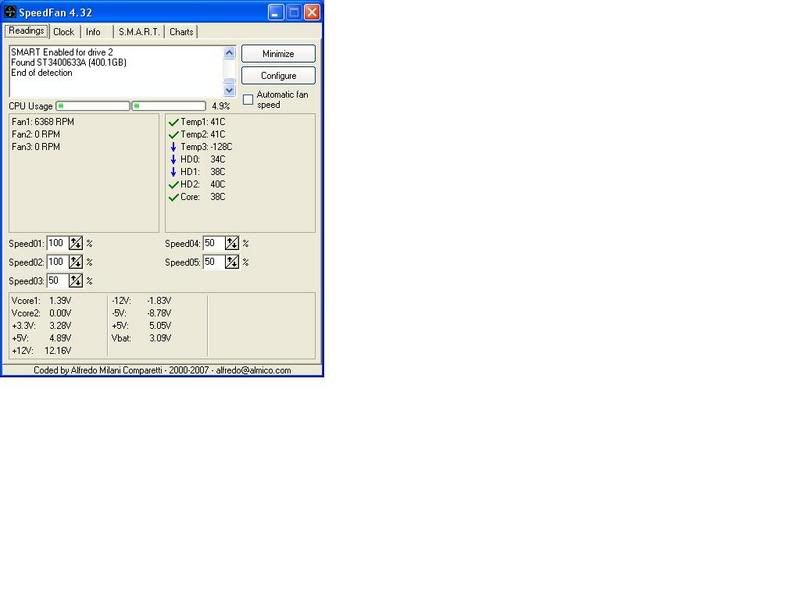Click 'Found ST3400633A (400.1GB)' log line
The width and height of the screenshot is (800, 600).
[69, 62]
